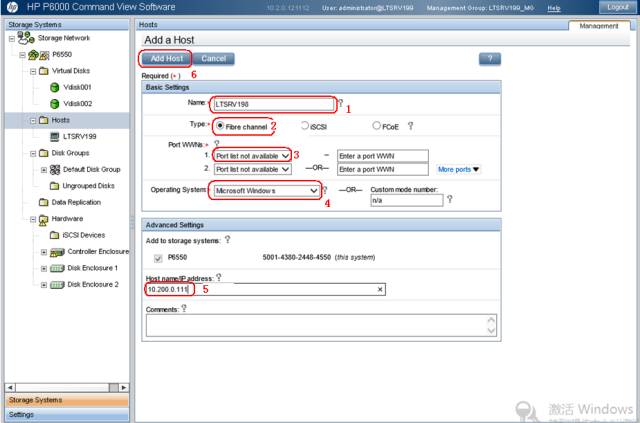Click the Custom mode number field
This screenshot has width=640, height=423.
tap(407, 200)
